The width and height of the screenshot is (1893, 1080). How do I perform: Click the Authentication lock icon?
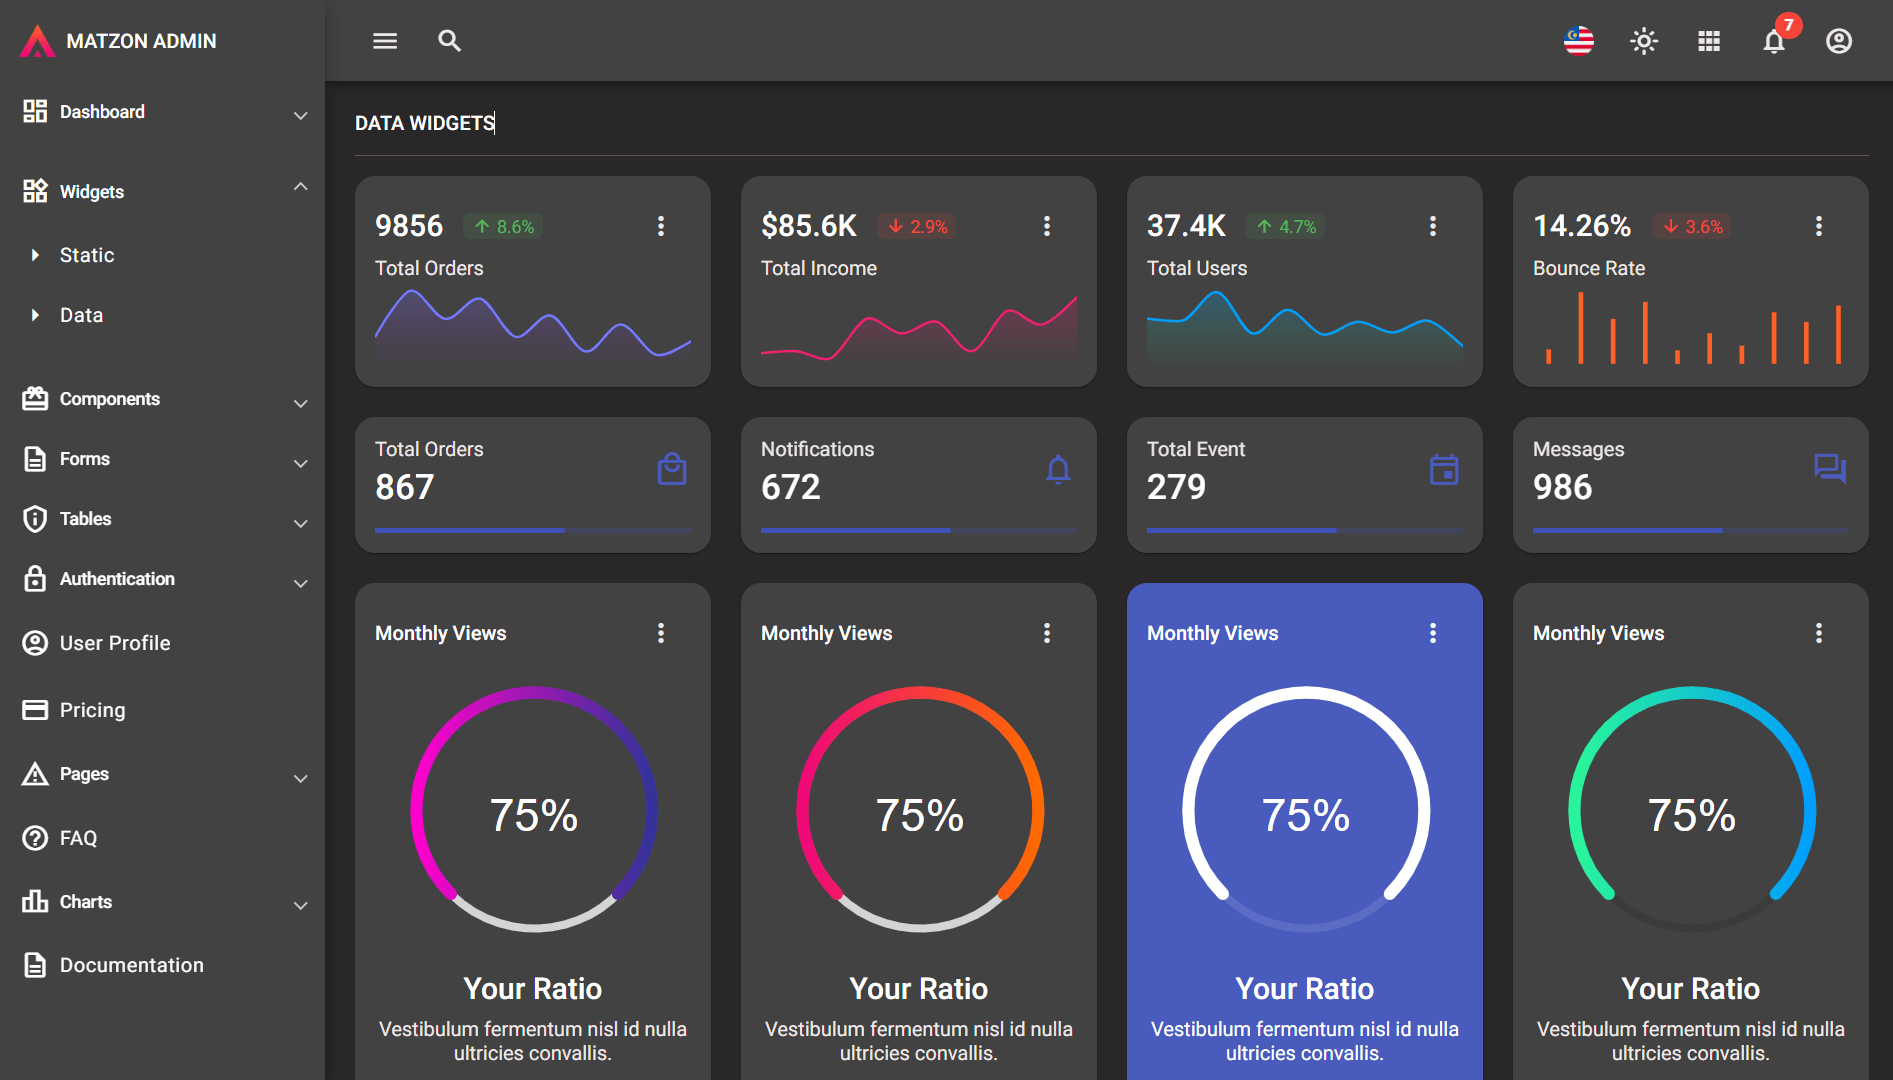pyautogui.click(x=35, y=578)
